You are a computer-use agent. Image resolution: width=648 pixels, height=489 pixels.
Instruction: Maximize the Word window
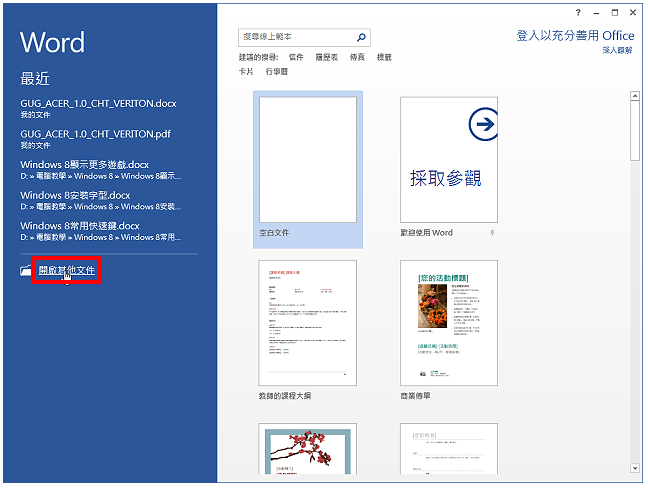(615, 13)
